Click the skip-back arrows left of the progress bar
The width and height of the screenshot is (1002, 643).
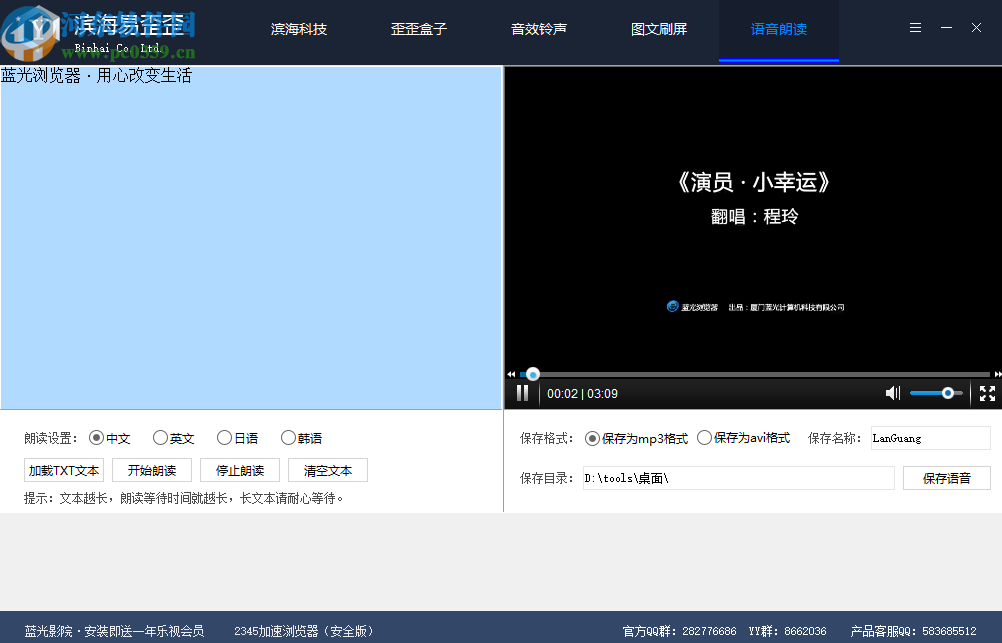click(x=510, y=374)
